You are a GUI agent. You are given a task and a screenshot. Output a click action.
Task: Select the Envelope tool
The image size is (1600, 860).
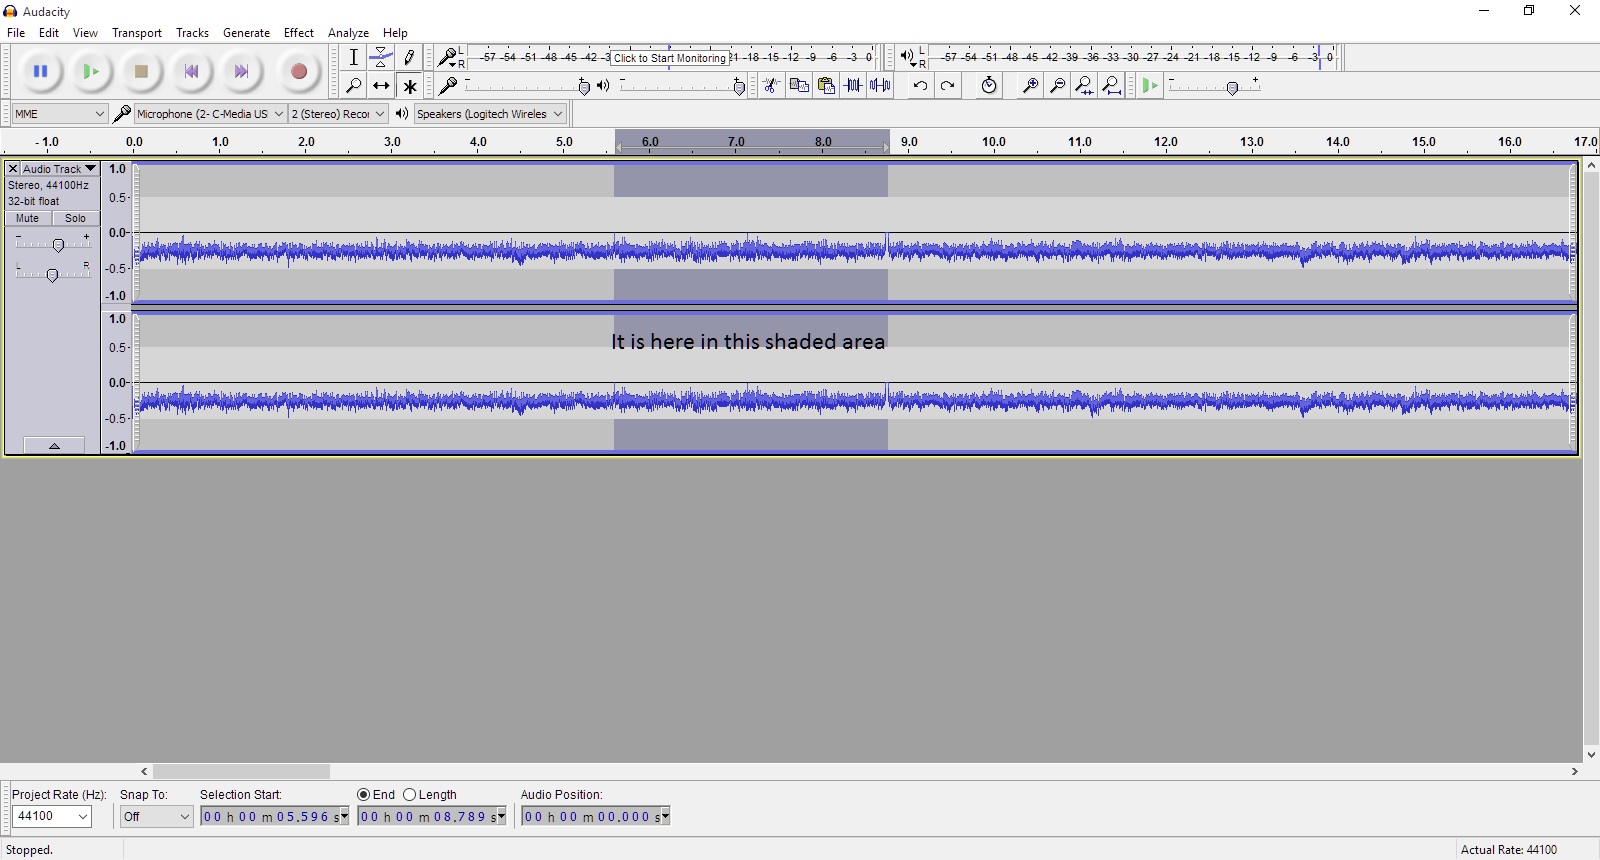click(x=381, y=58)
